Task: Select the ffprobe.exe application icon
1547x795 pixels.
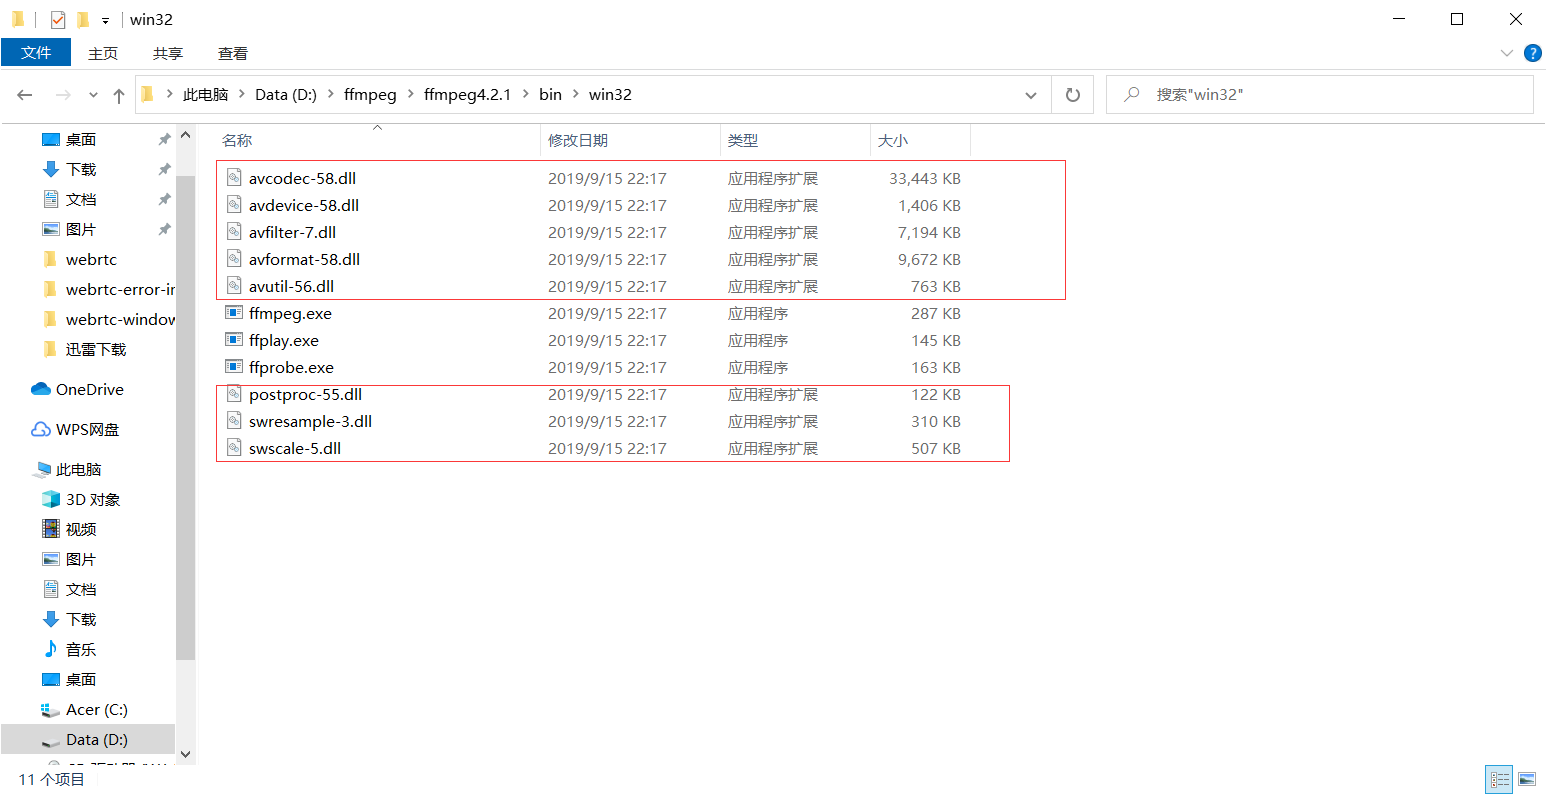Action: click(x=234, y=367)
